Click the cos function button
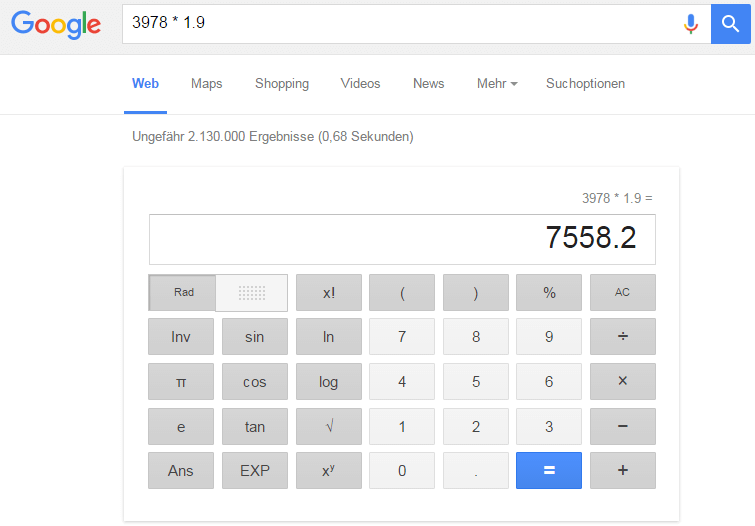Viewport: 755px width, 526px height. [x=255, y=381]
